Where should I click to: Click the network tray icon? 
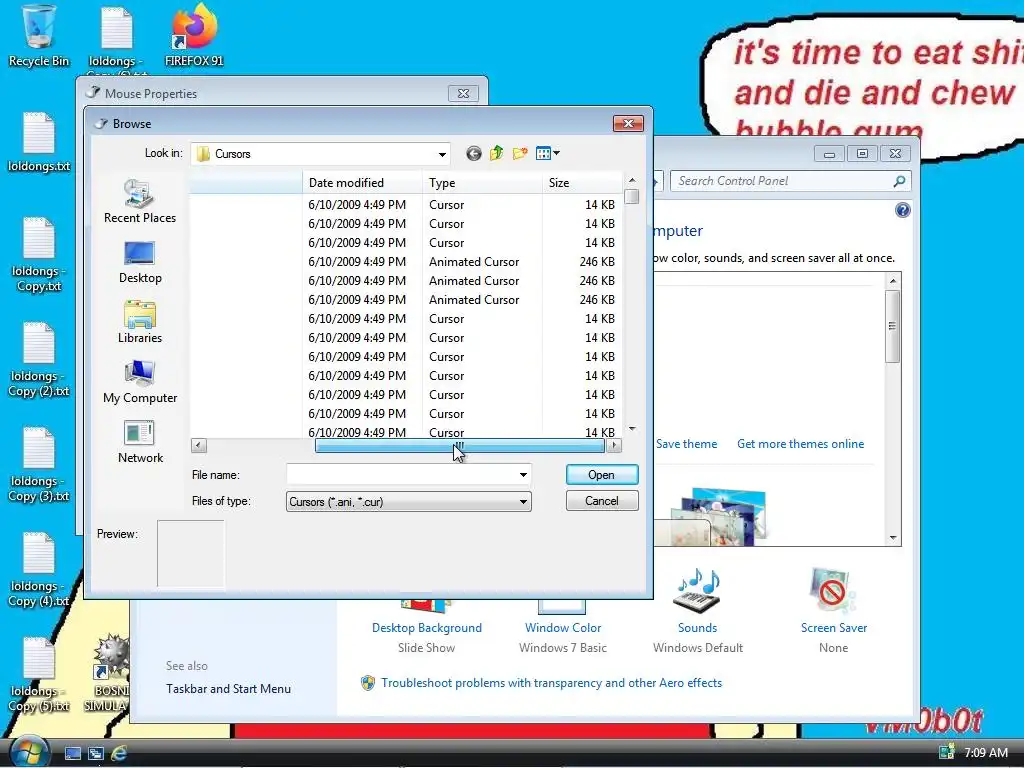point(946,752)
